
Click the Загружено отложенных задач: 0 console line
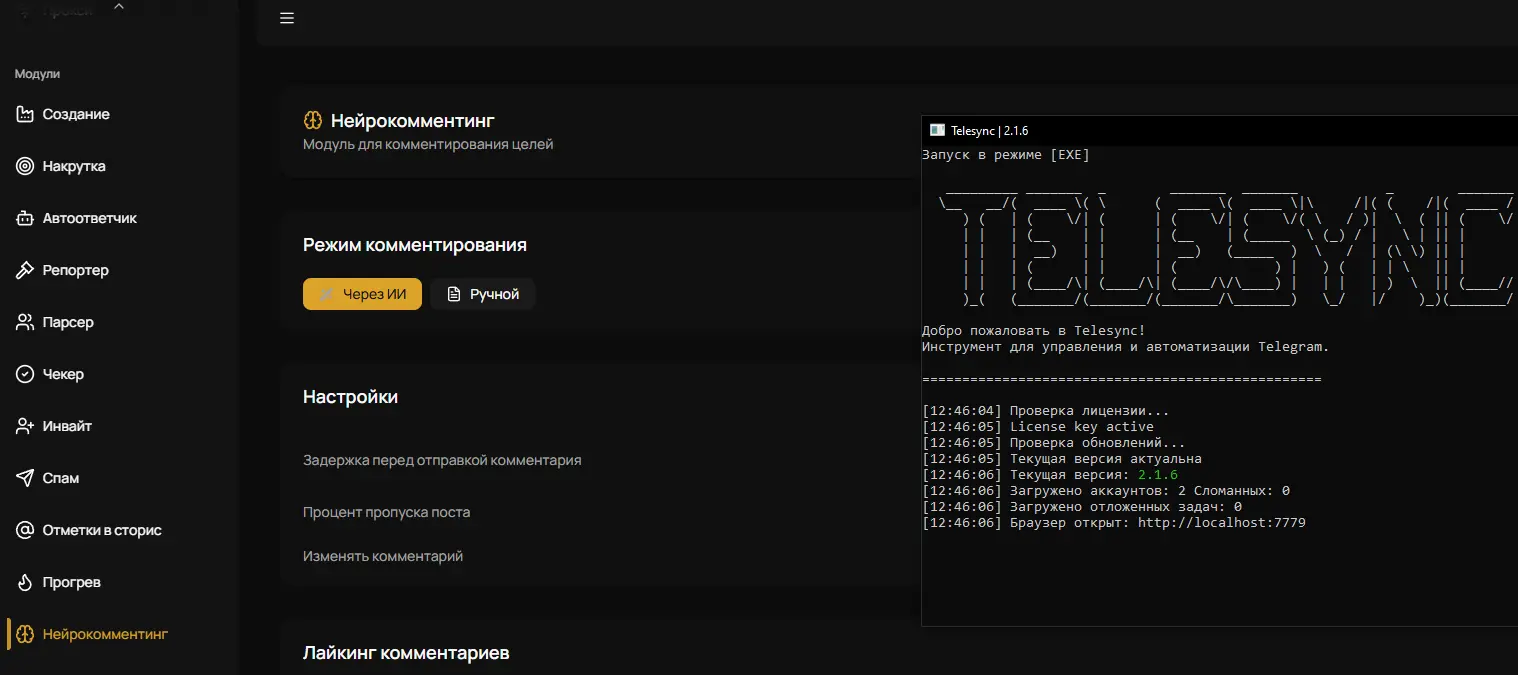tap(1081, 507)
